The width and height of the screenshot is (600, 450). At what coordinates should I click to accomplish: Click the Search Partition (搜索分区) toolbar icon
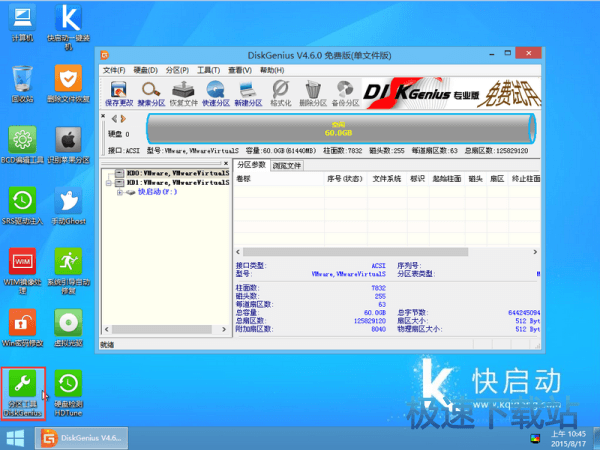pos(151,93)
